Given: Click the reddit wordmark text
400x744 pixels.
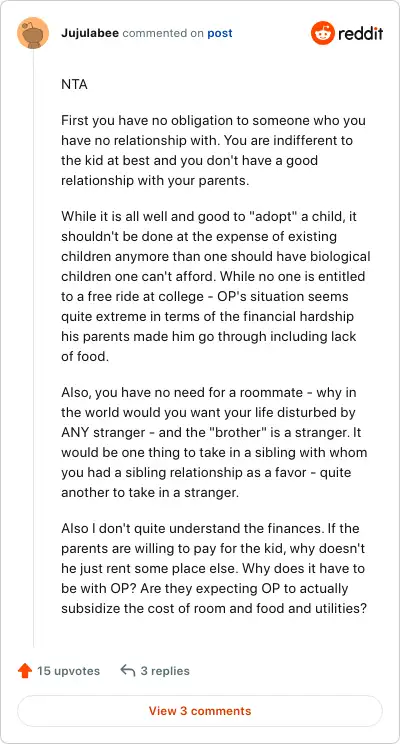Looking at the screenshot, I should pyautogui.click(x=361, y=34).
